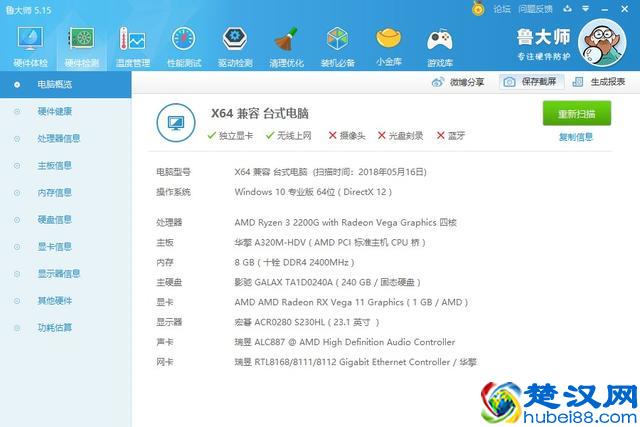Click the medal icon in title bar

(478, 8)
